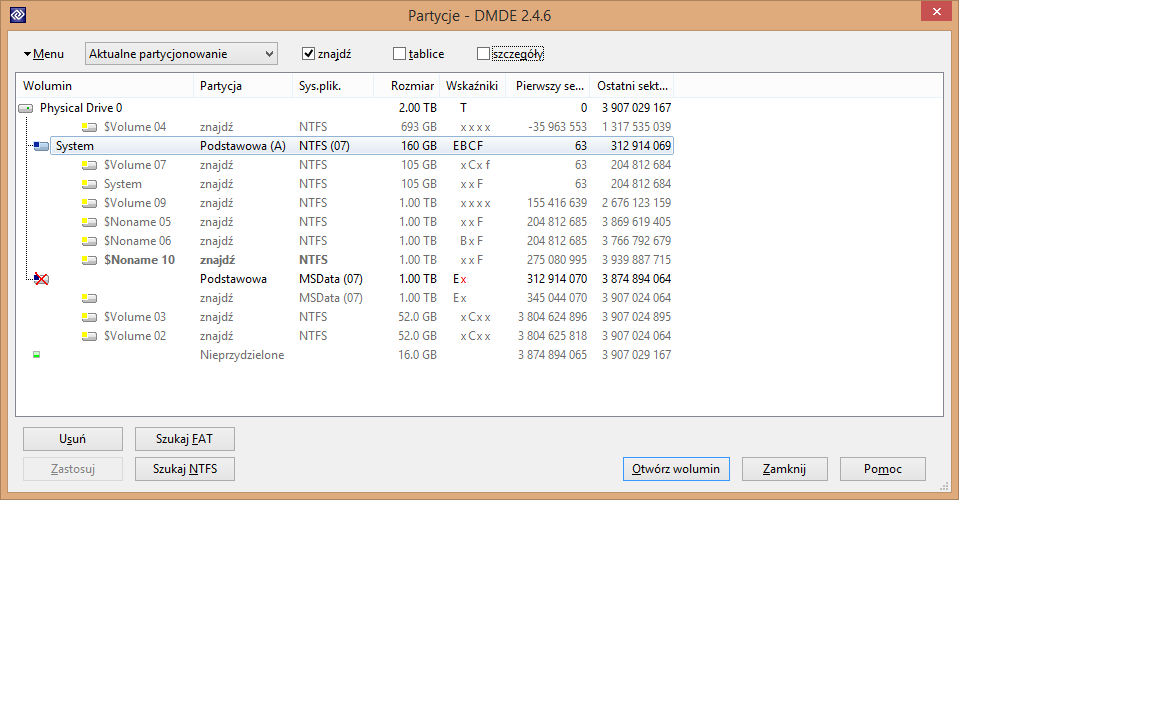Click the 'Ostatni sekt...' column header
The width and height of the screenshot is (1152, 720).
pyautogui.click(x=633, y=86)
